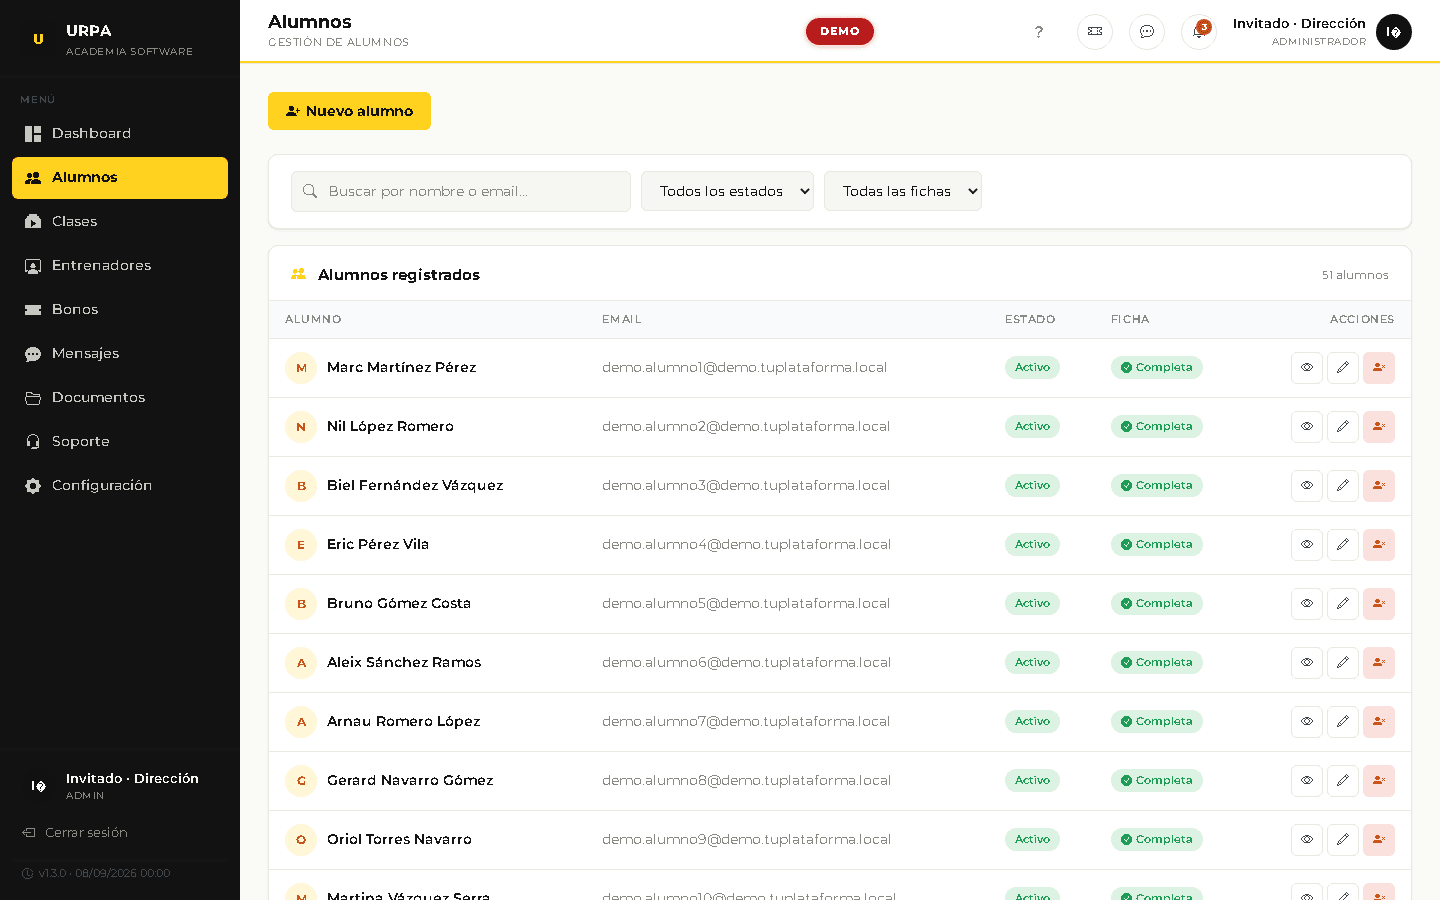This screenshot has height=900, width=1440.
Task: Edit student Nil López Romero
Action: click(1343, 427)
